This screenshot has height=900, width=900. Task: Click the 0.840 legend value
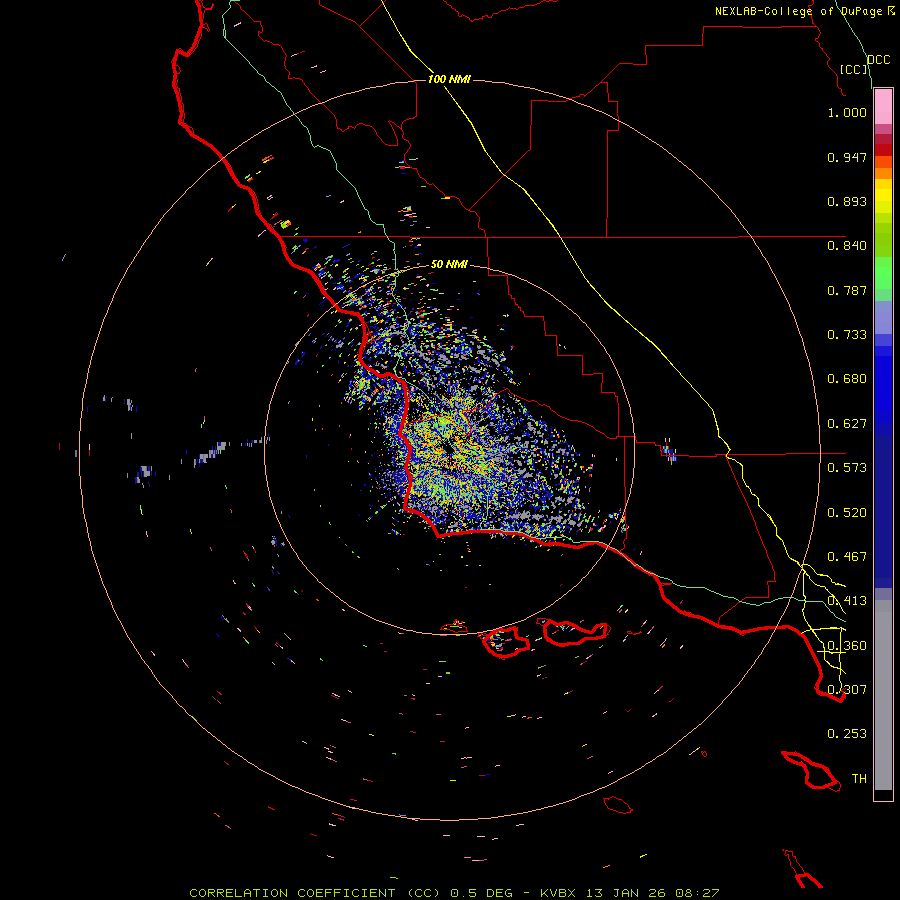847,246
